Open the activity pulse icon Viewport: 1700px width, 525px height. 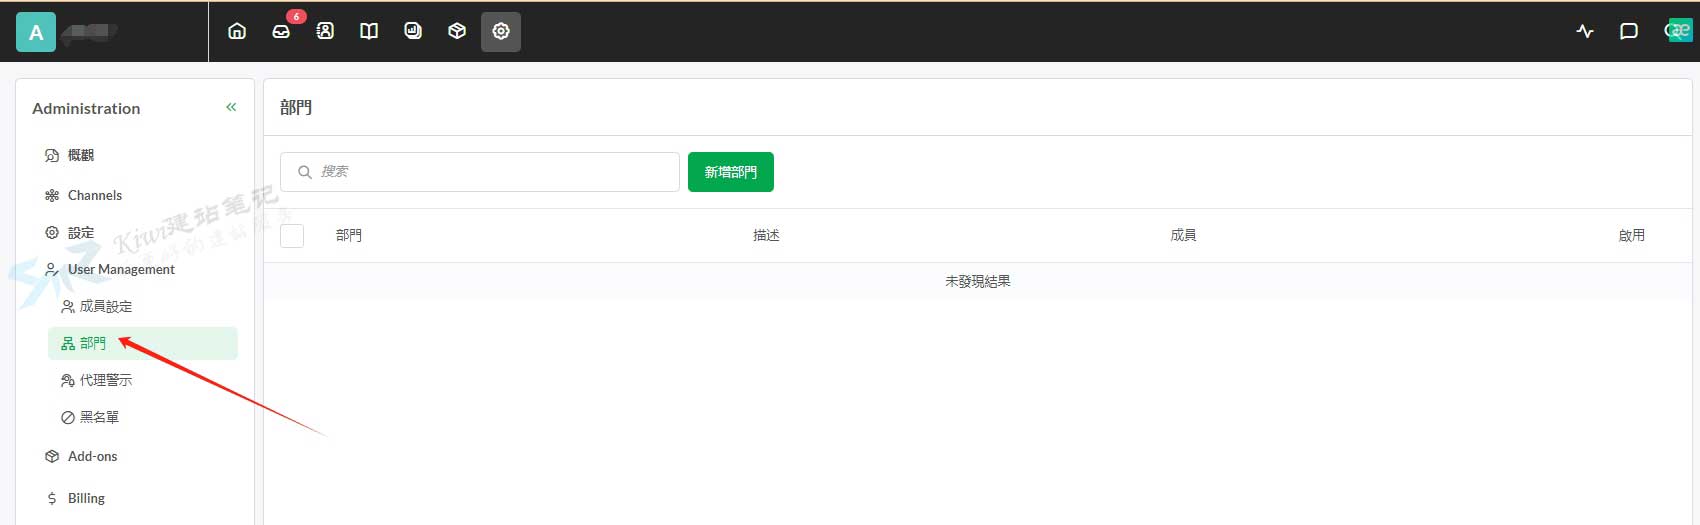[1585, 31]
